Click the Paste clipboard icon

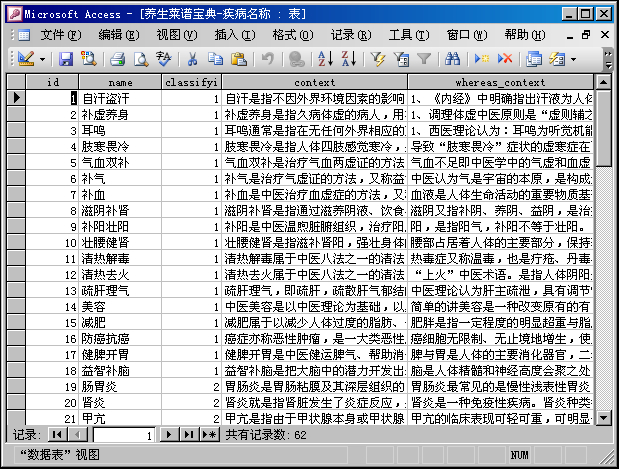238,59
